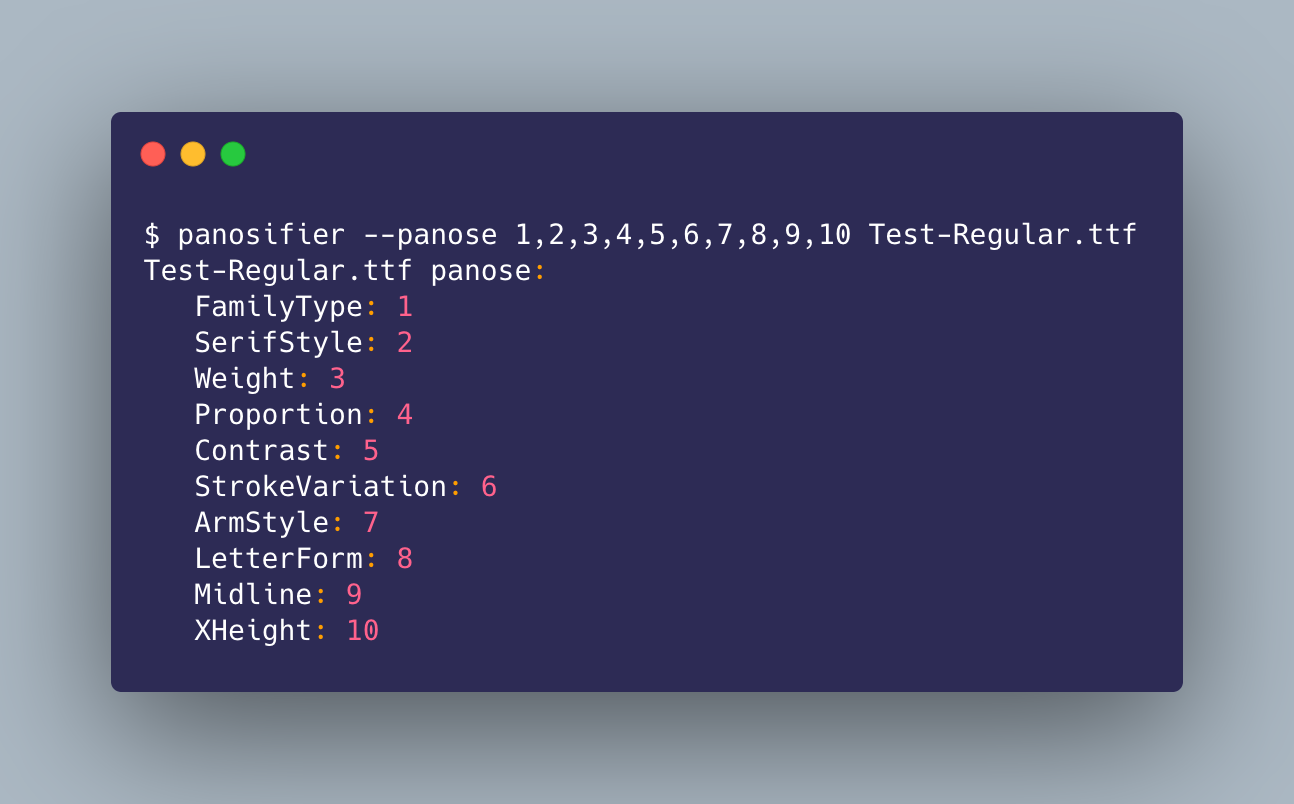Click the value 10 beside XHeight
Image resolution: width=1294 pixels, height=804 pixels.
[363, 631]
